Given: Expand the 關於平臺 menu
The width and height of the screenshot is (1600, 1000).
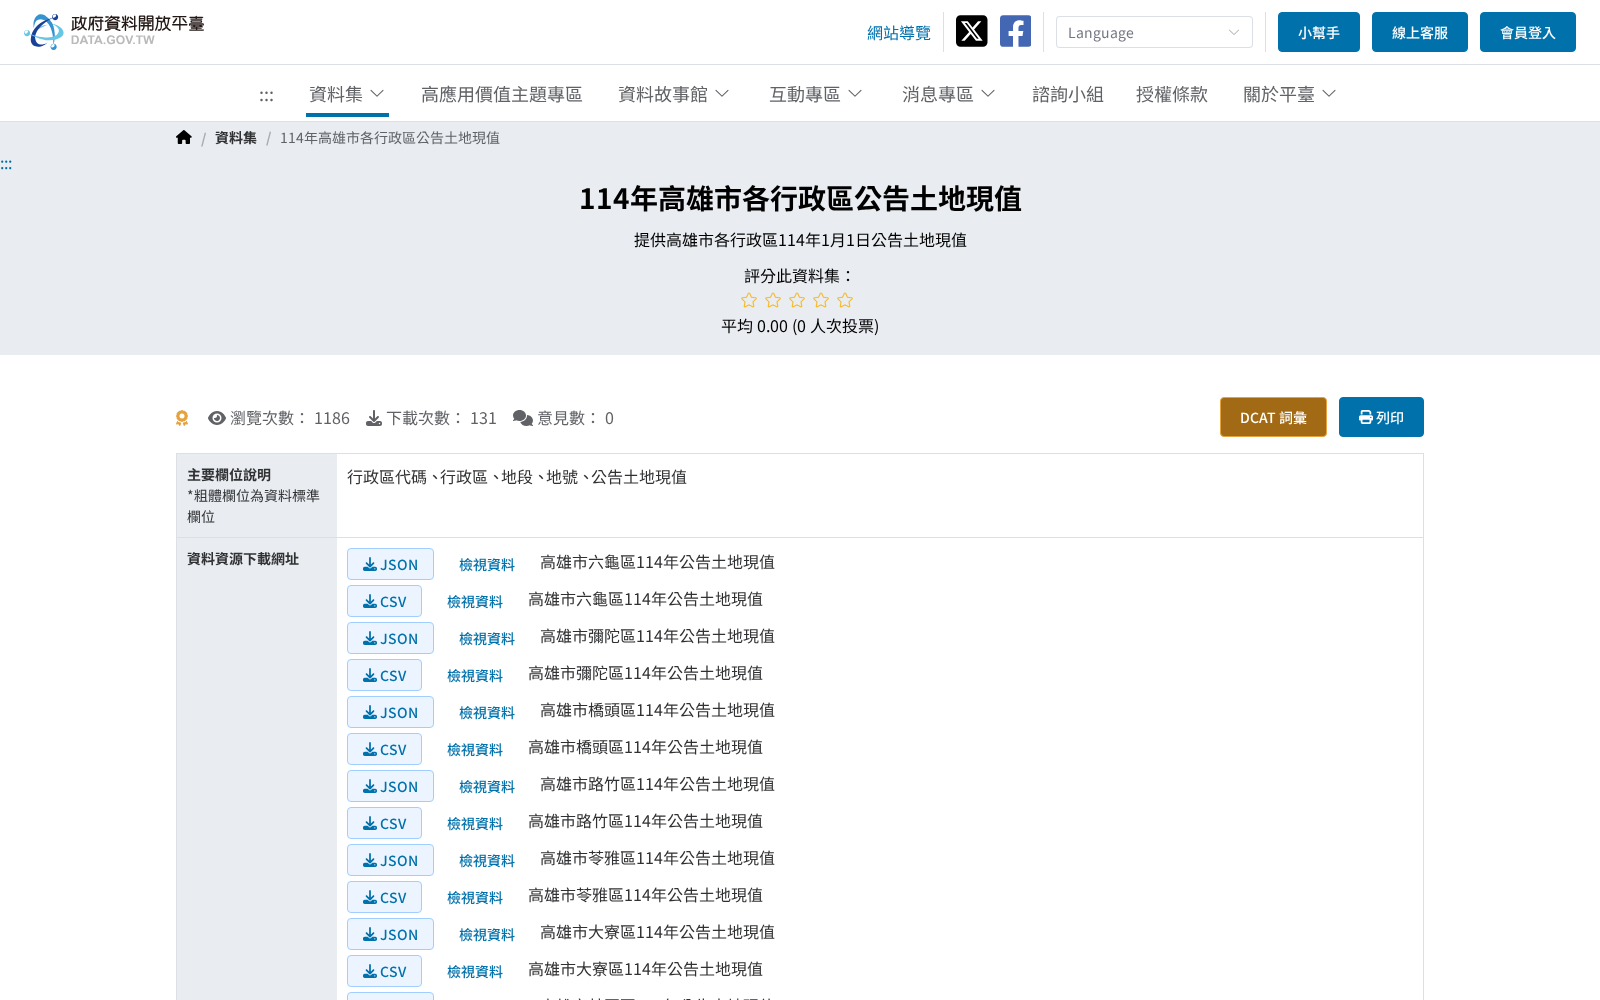Looking at the screenshot, I should [1290, 94].
